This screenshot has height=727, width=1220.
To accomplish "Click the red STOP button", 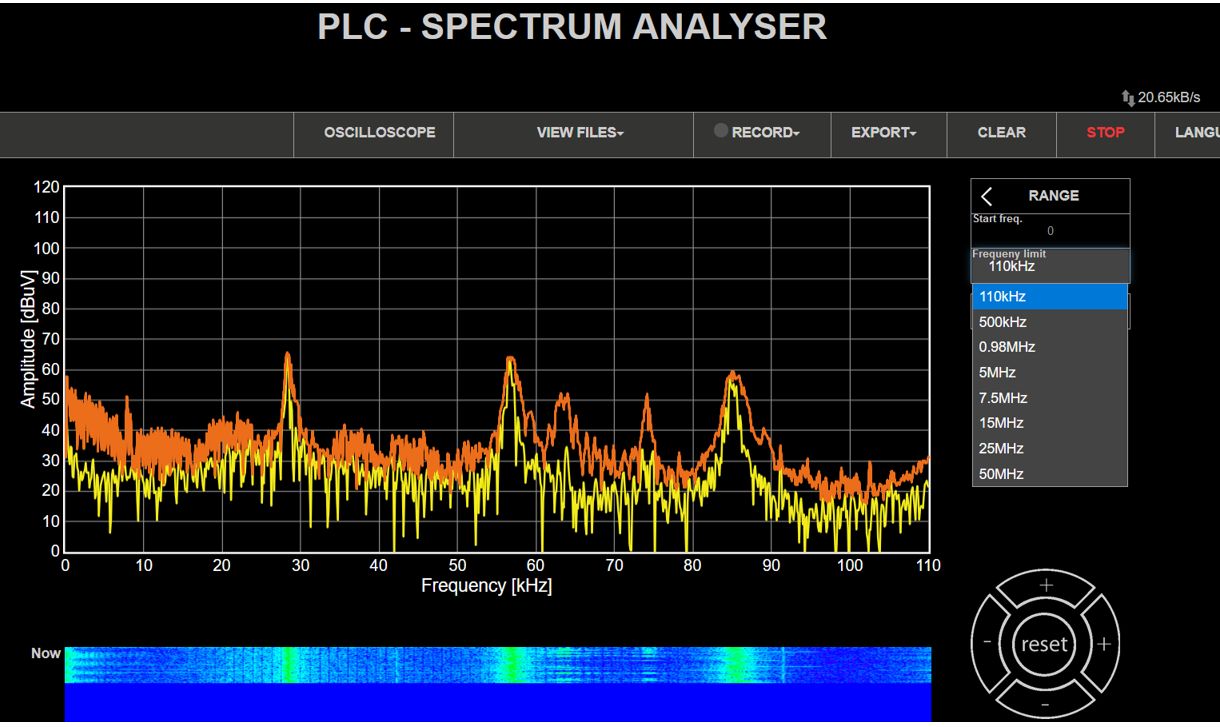I will coord(1105,133).
